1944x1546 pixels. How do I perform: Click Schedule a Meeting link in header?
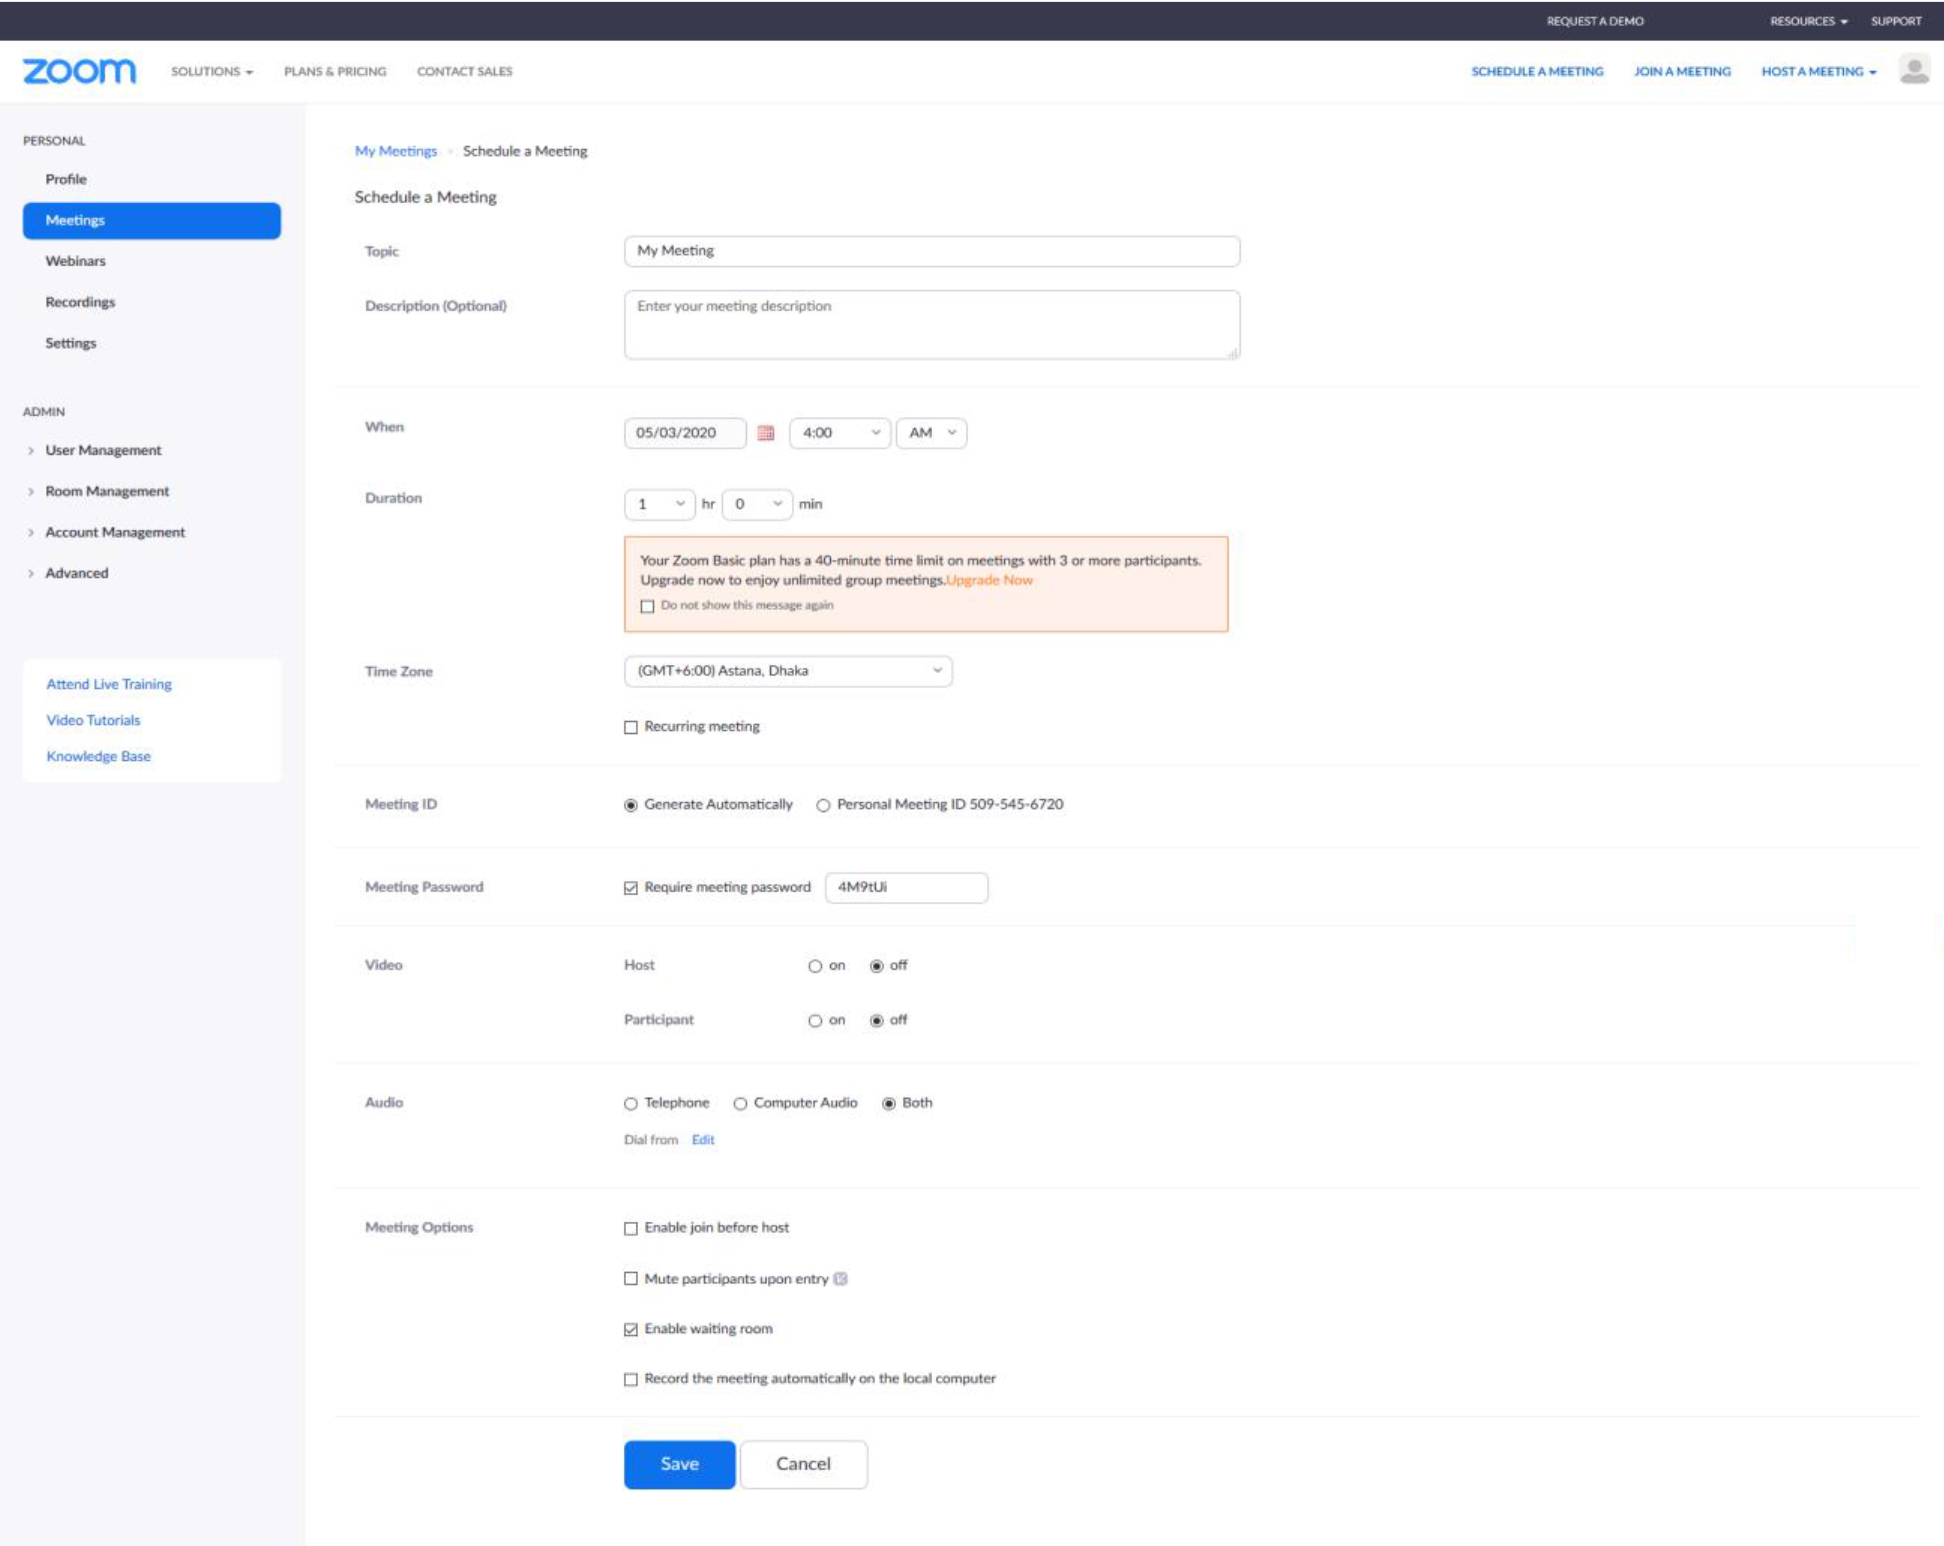coord(1537,71)
